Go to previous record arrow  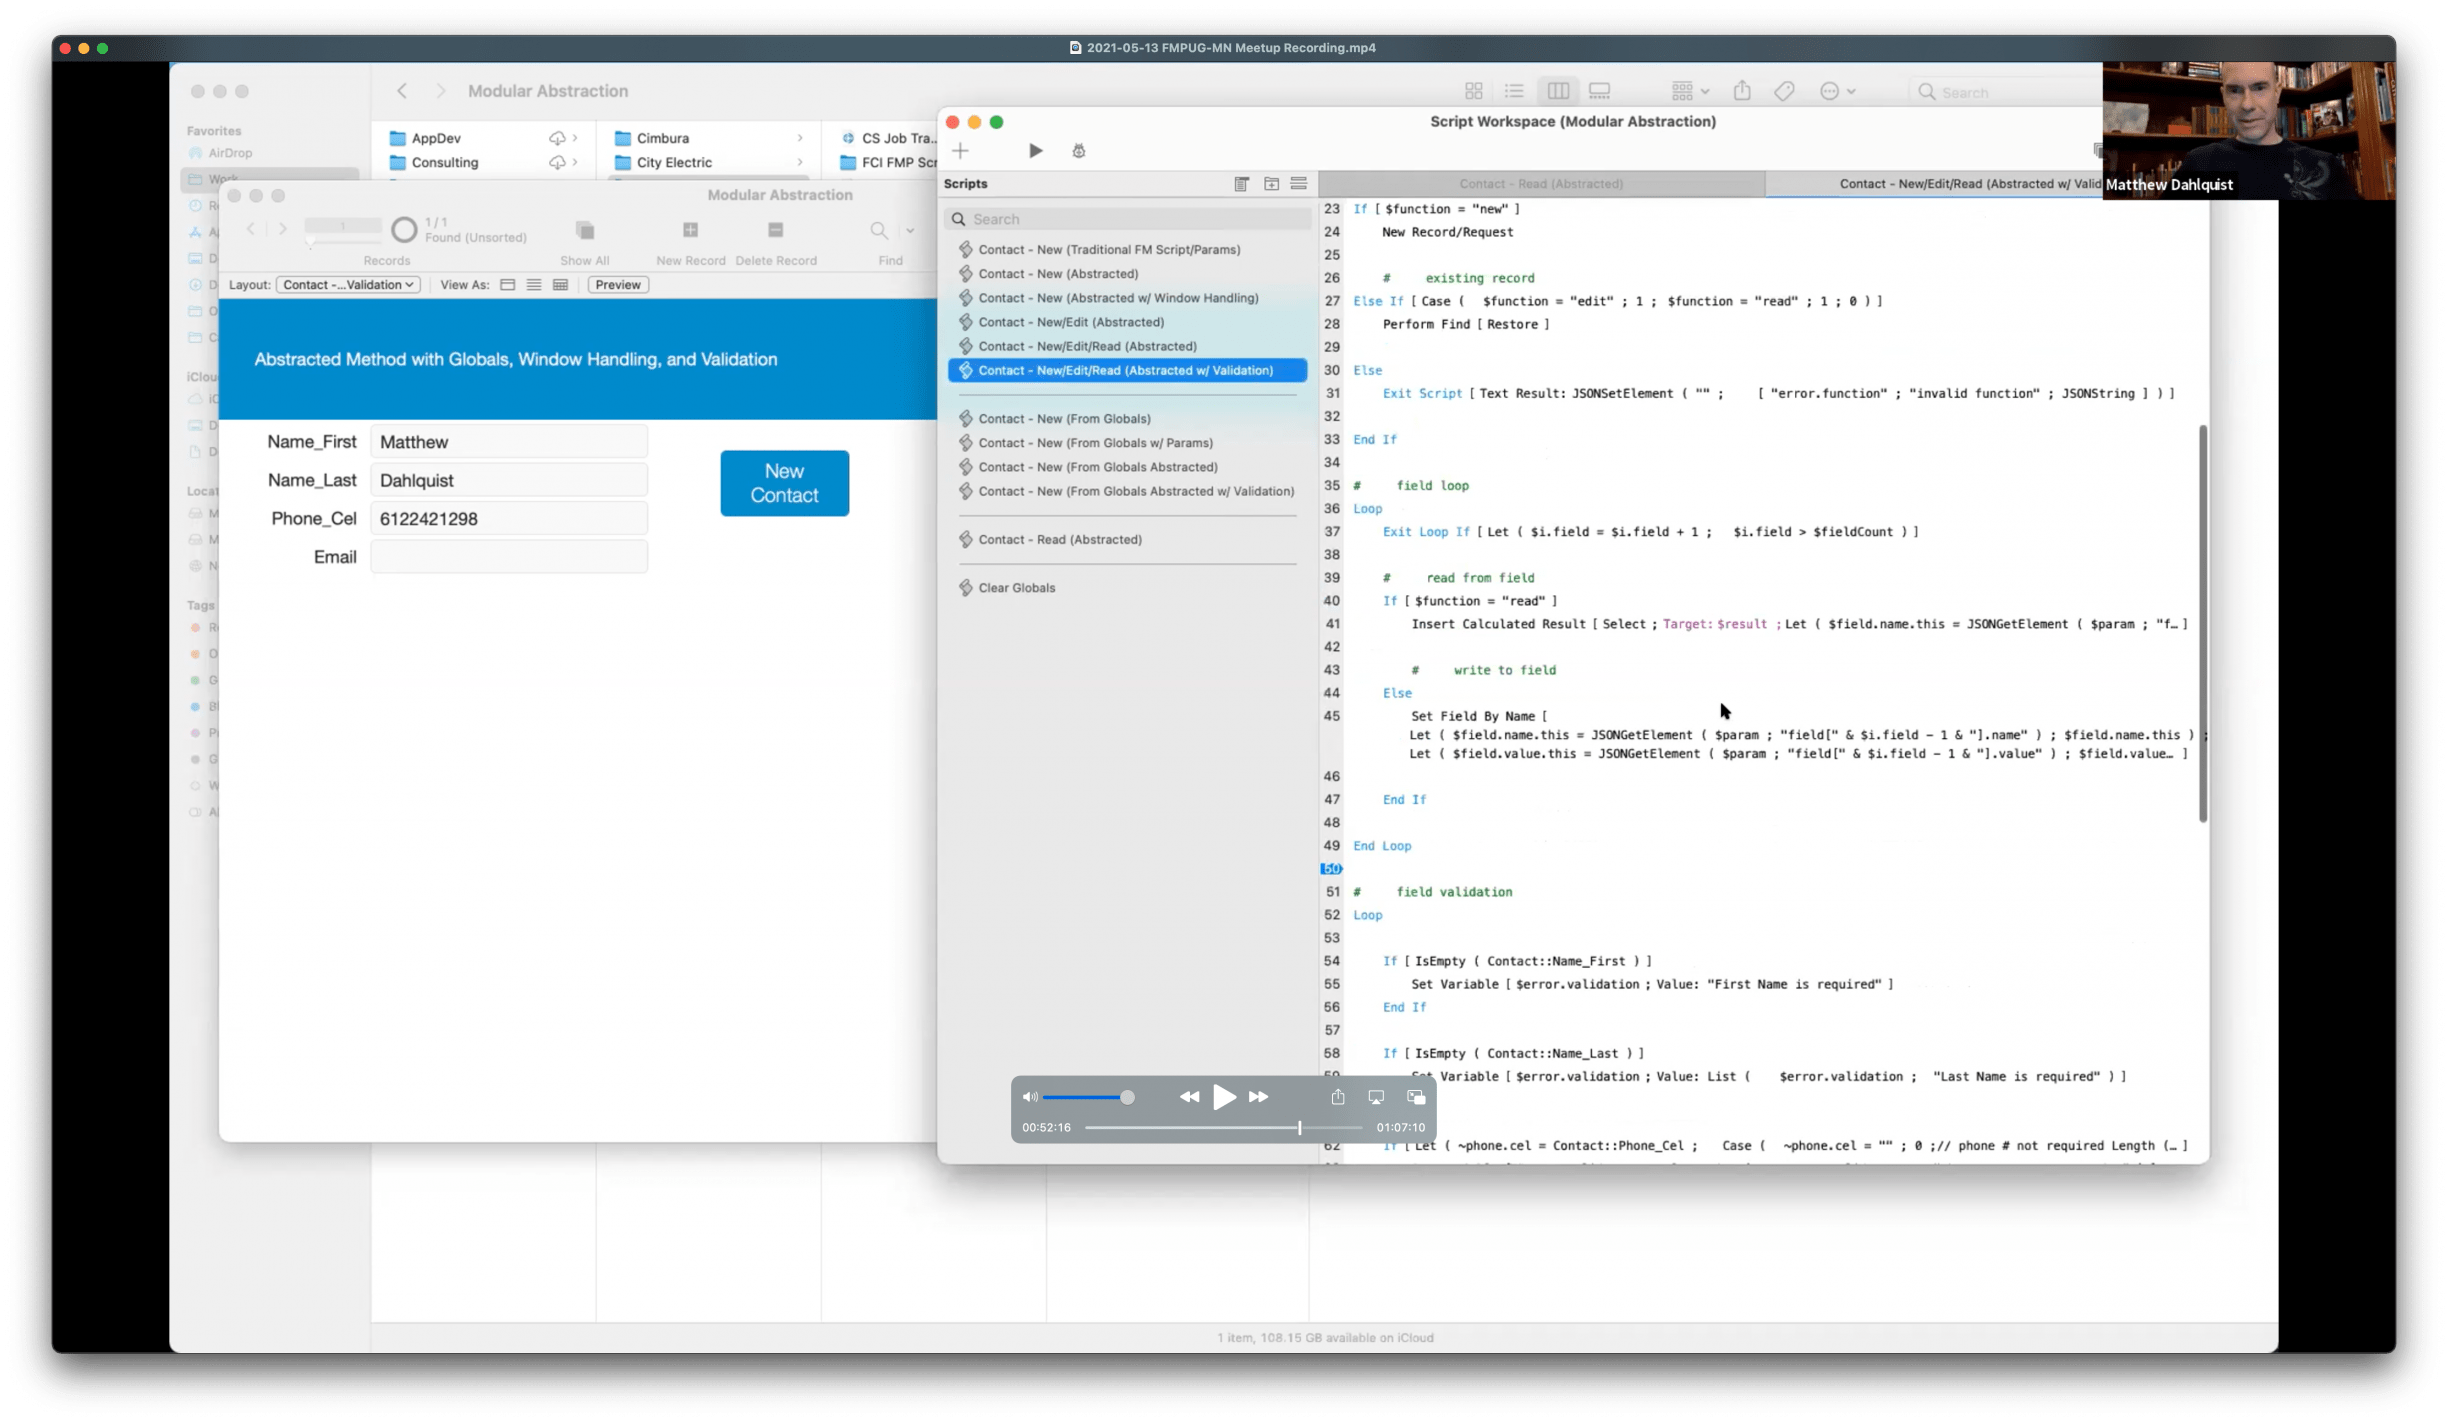coord(251,229)
